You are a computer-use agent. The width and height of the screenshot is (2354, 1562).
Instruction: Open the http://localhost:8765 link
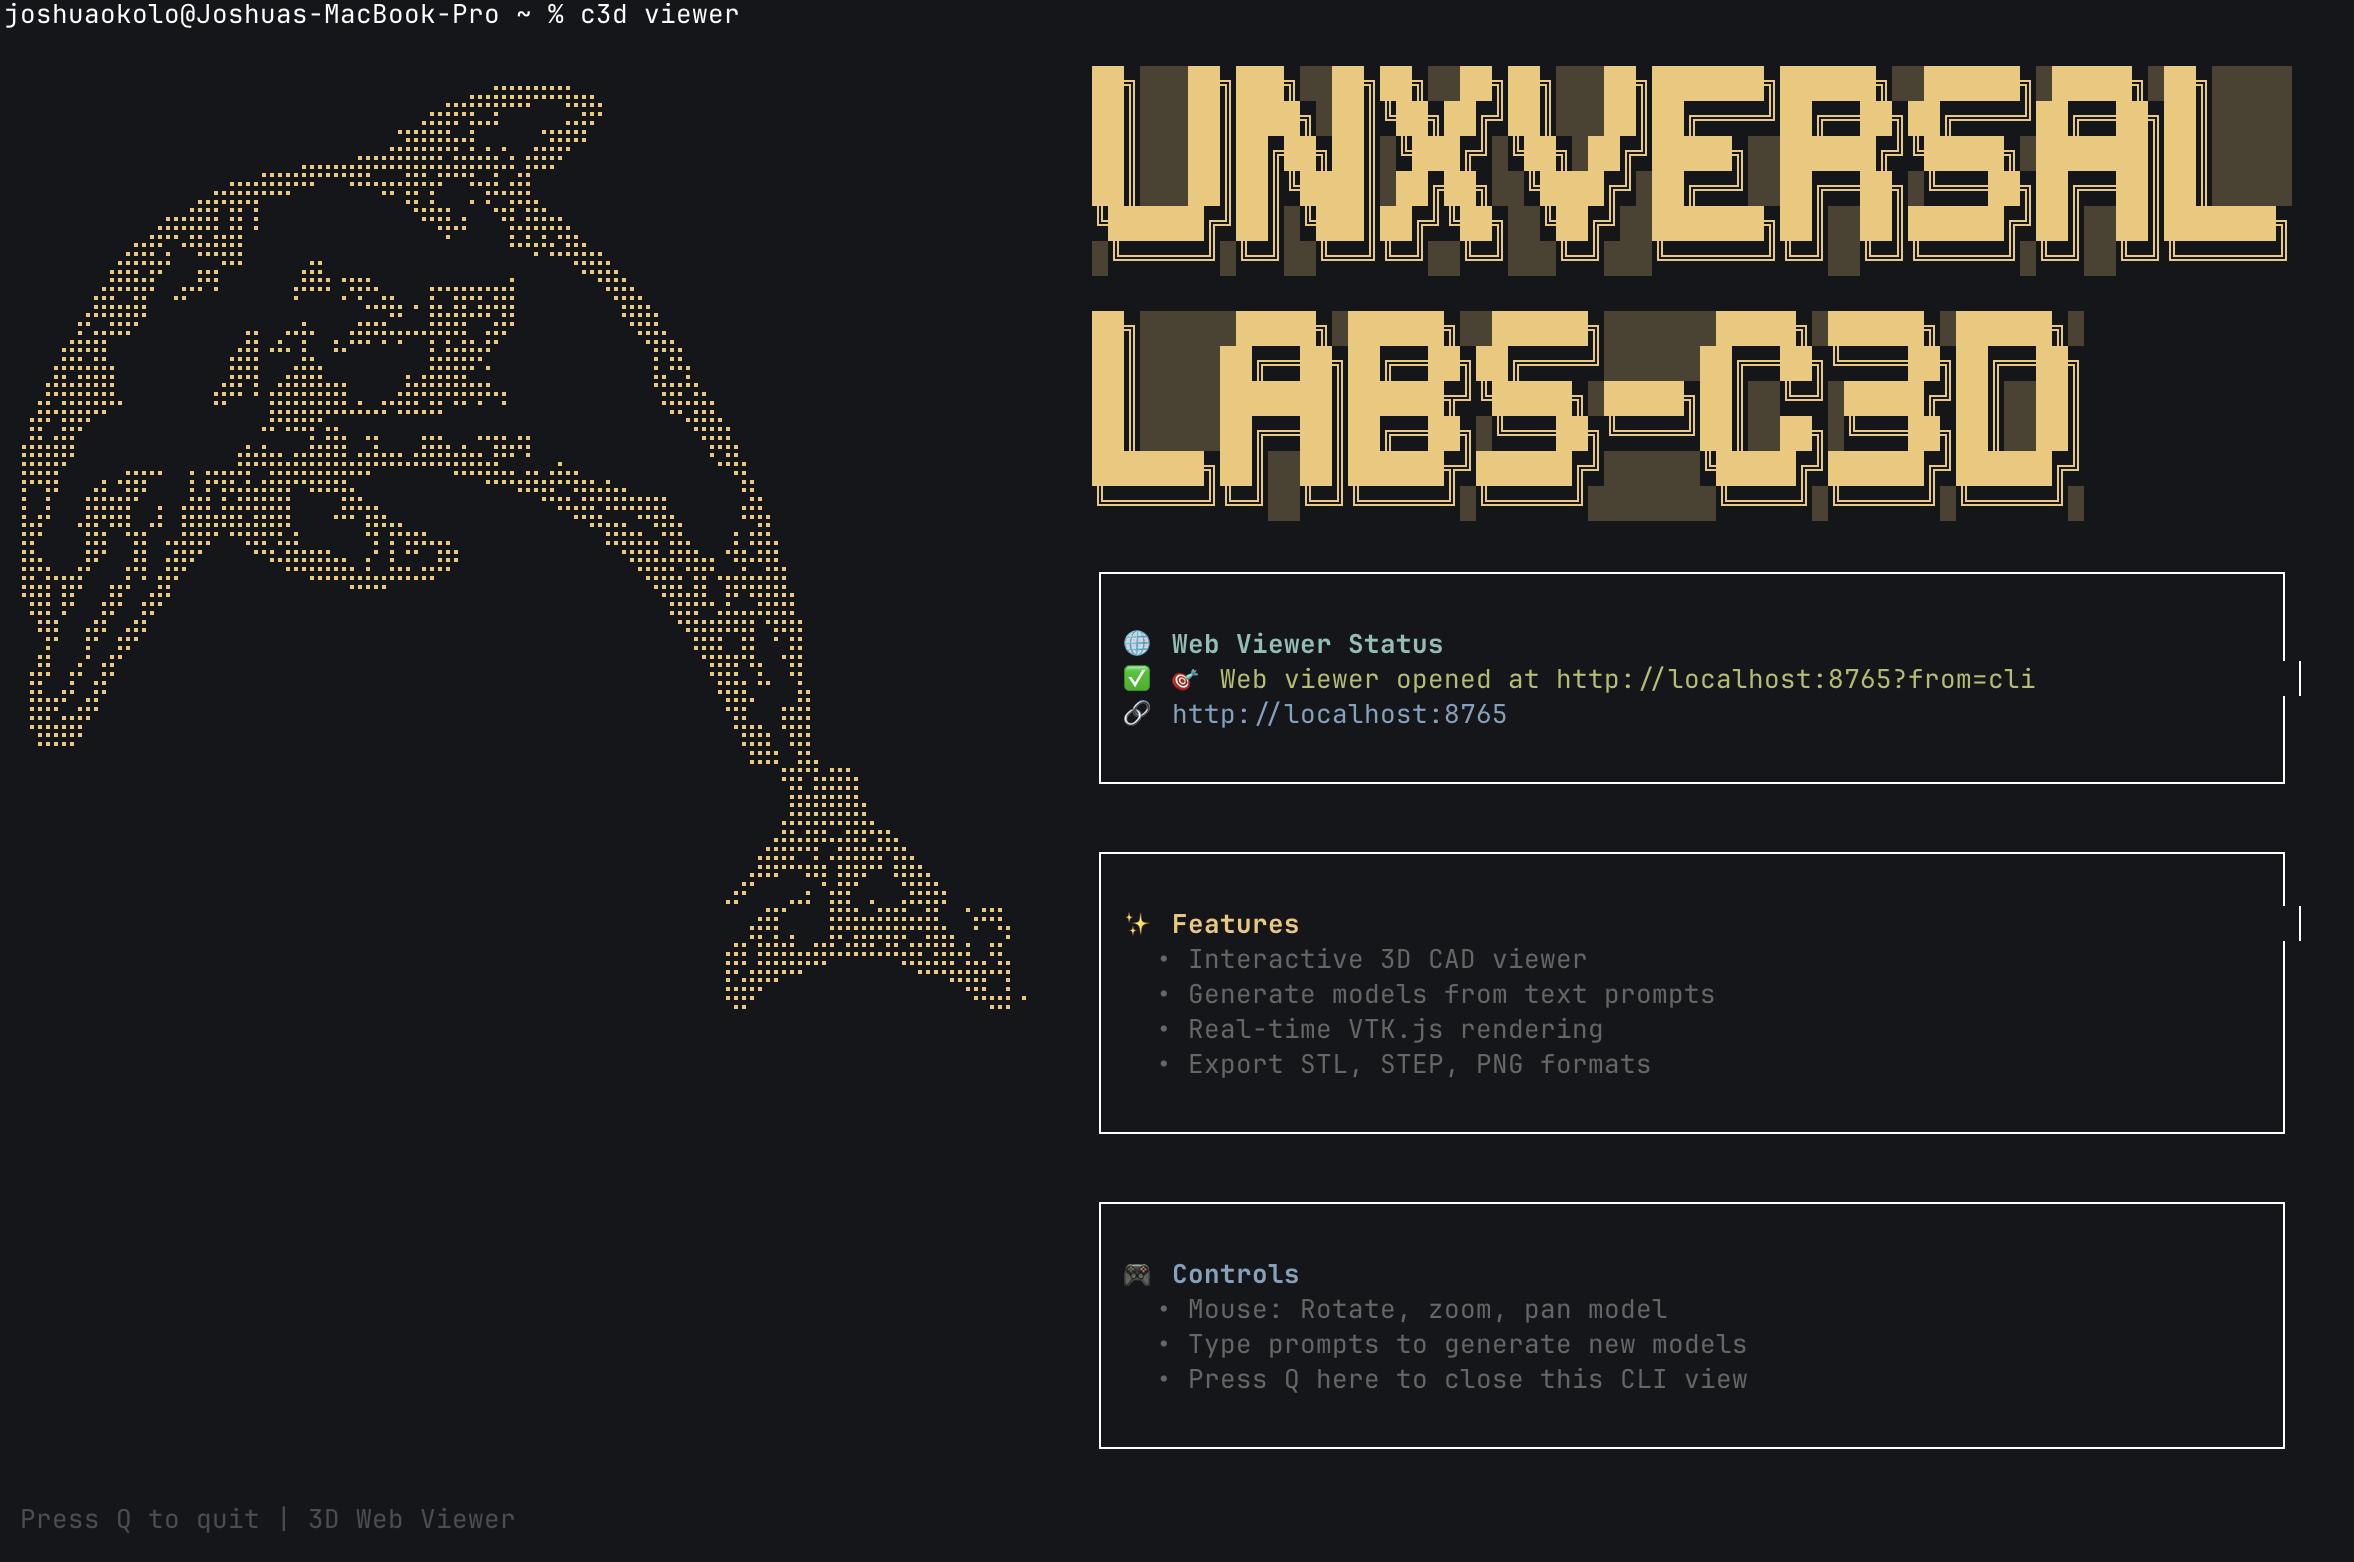(x=1339, y=714)
